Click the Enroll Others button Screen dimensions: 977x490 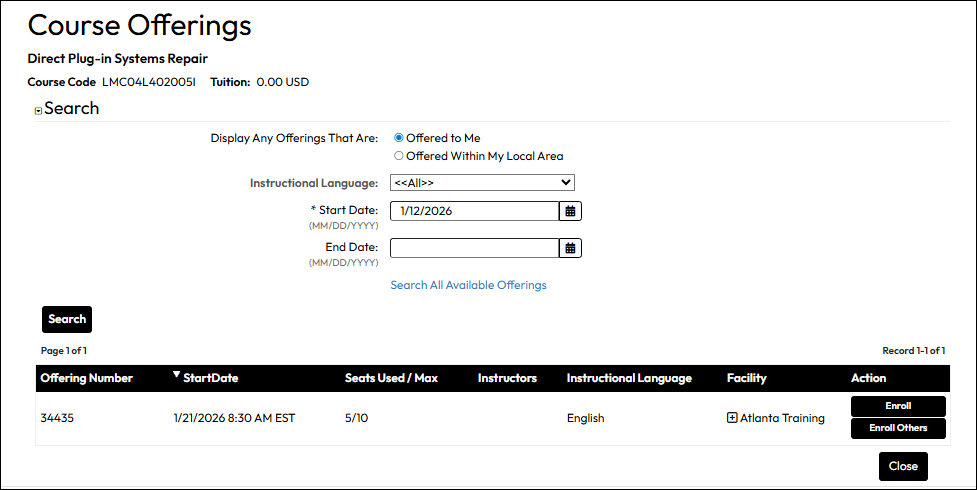pos(897,428)
